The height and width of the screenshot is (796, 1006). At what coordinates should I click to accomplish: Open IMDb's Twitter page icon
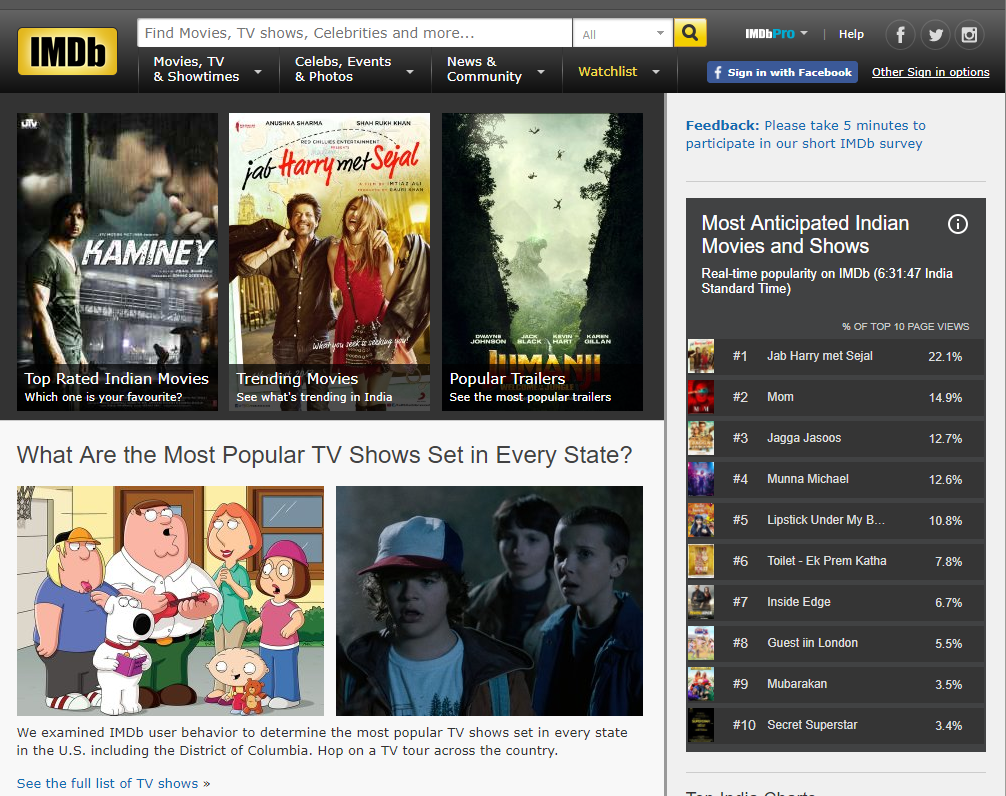(935, 35)
